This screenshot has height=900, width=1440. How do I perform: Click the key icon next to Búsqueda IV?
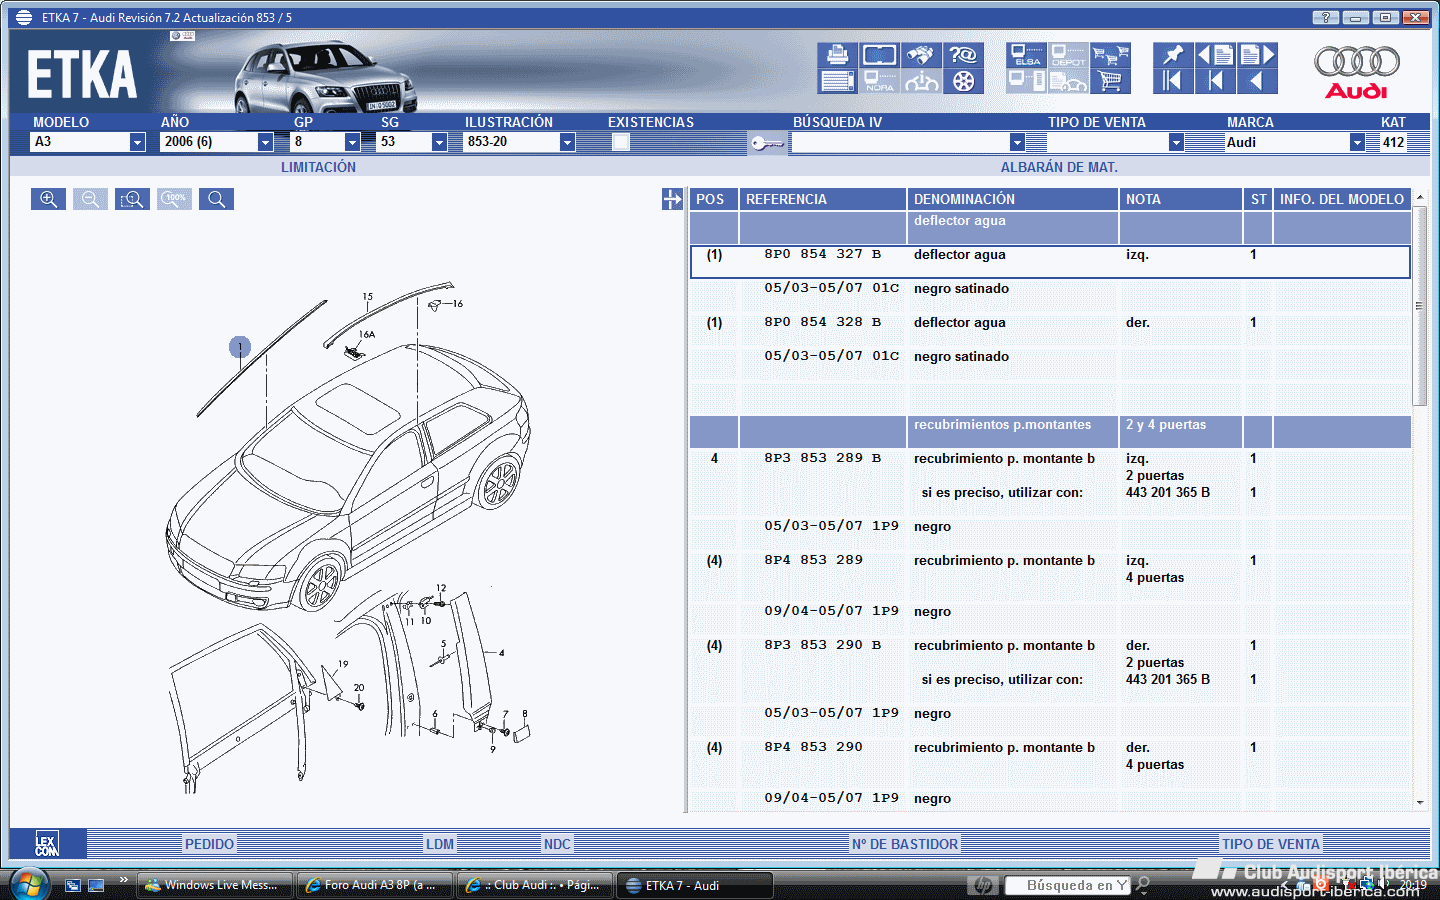click(767, 143)
